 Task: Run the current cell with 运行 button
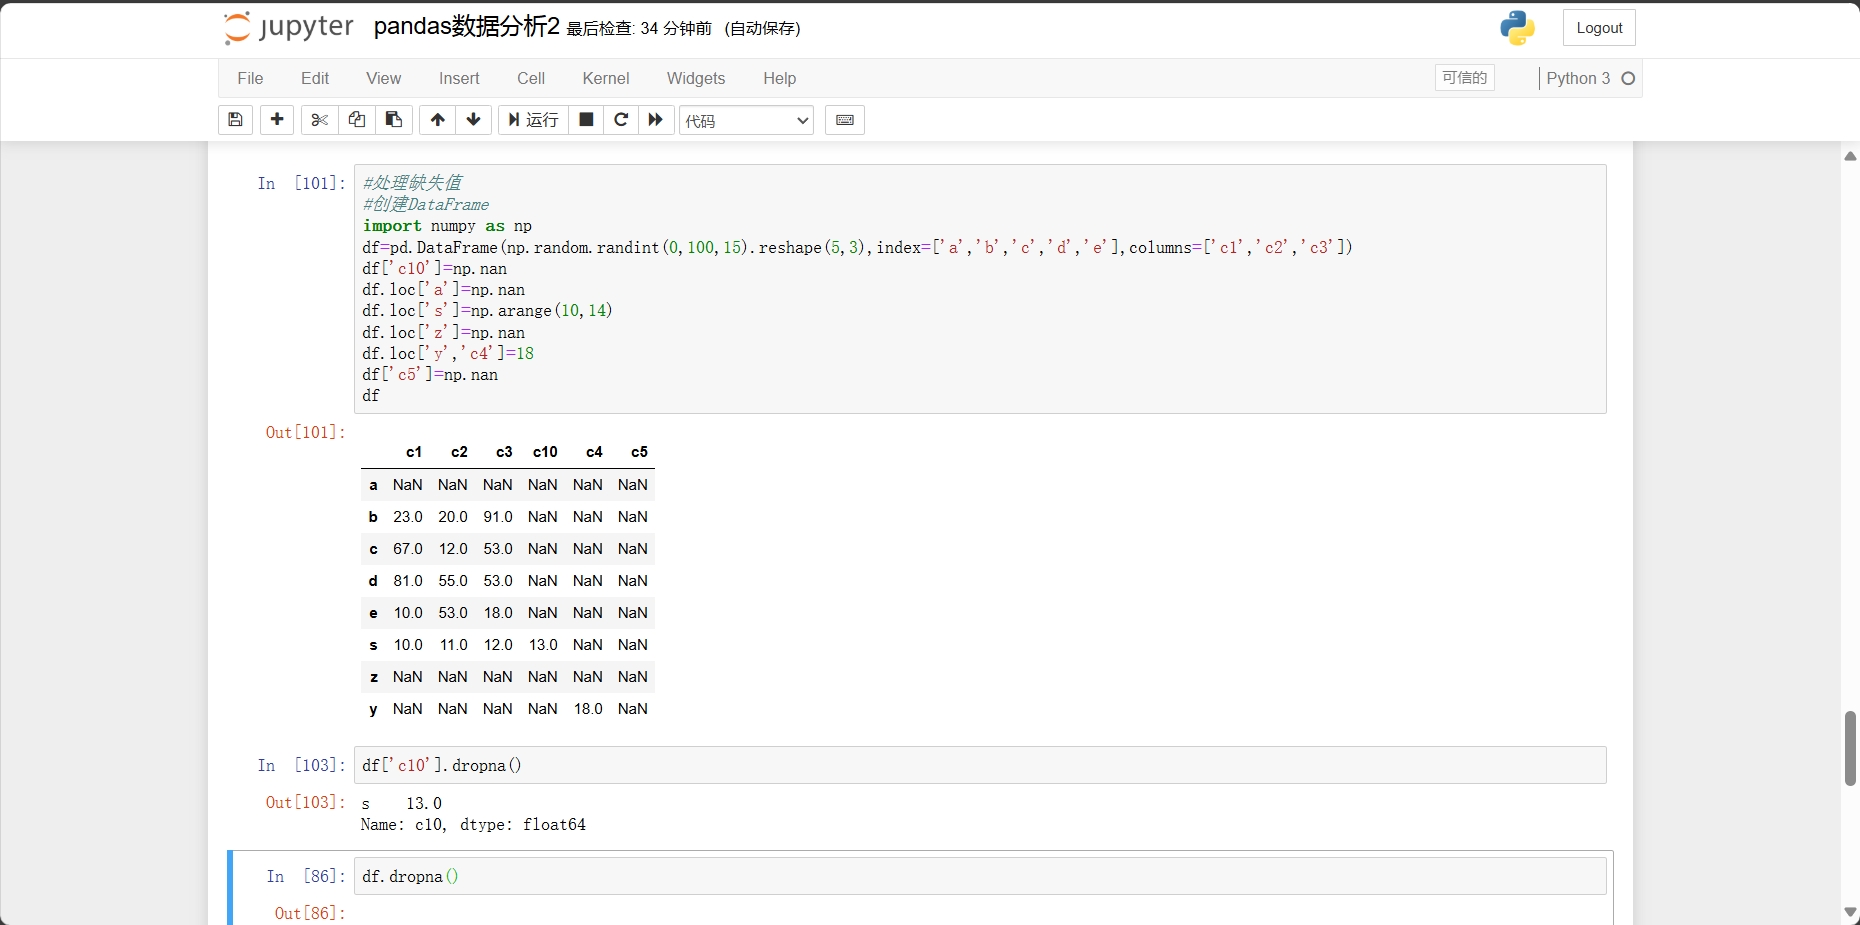[x=534, y=120]
